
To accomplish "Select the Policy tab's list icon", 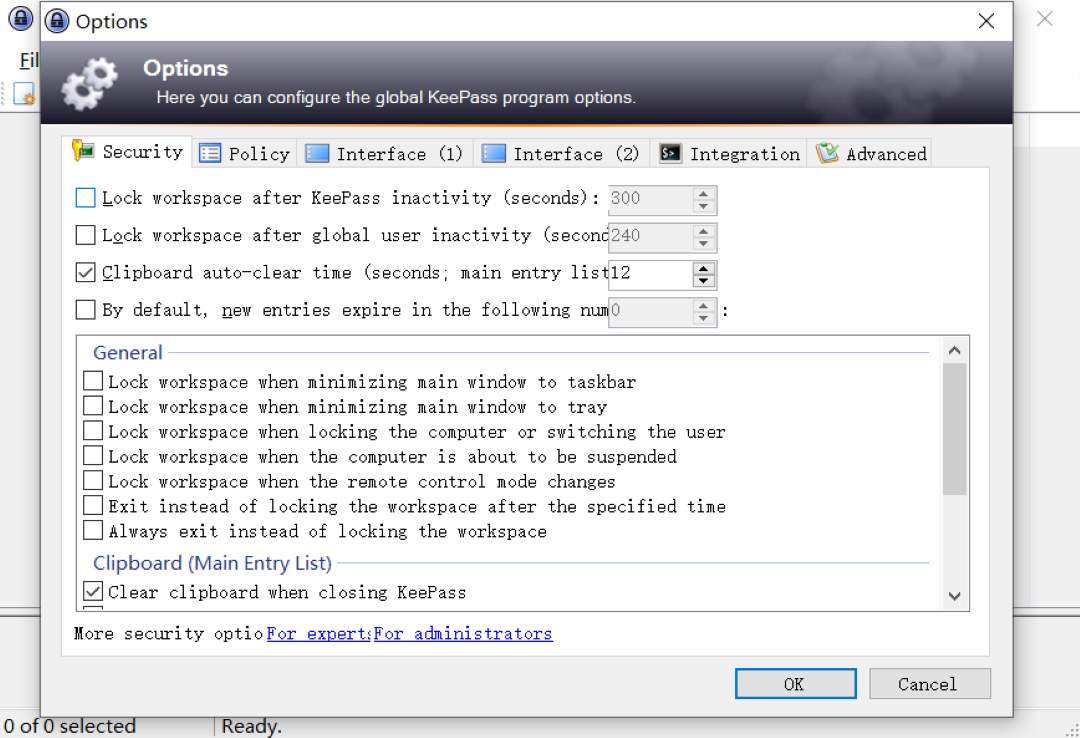I will 209,152.
